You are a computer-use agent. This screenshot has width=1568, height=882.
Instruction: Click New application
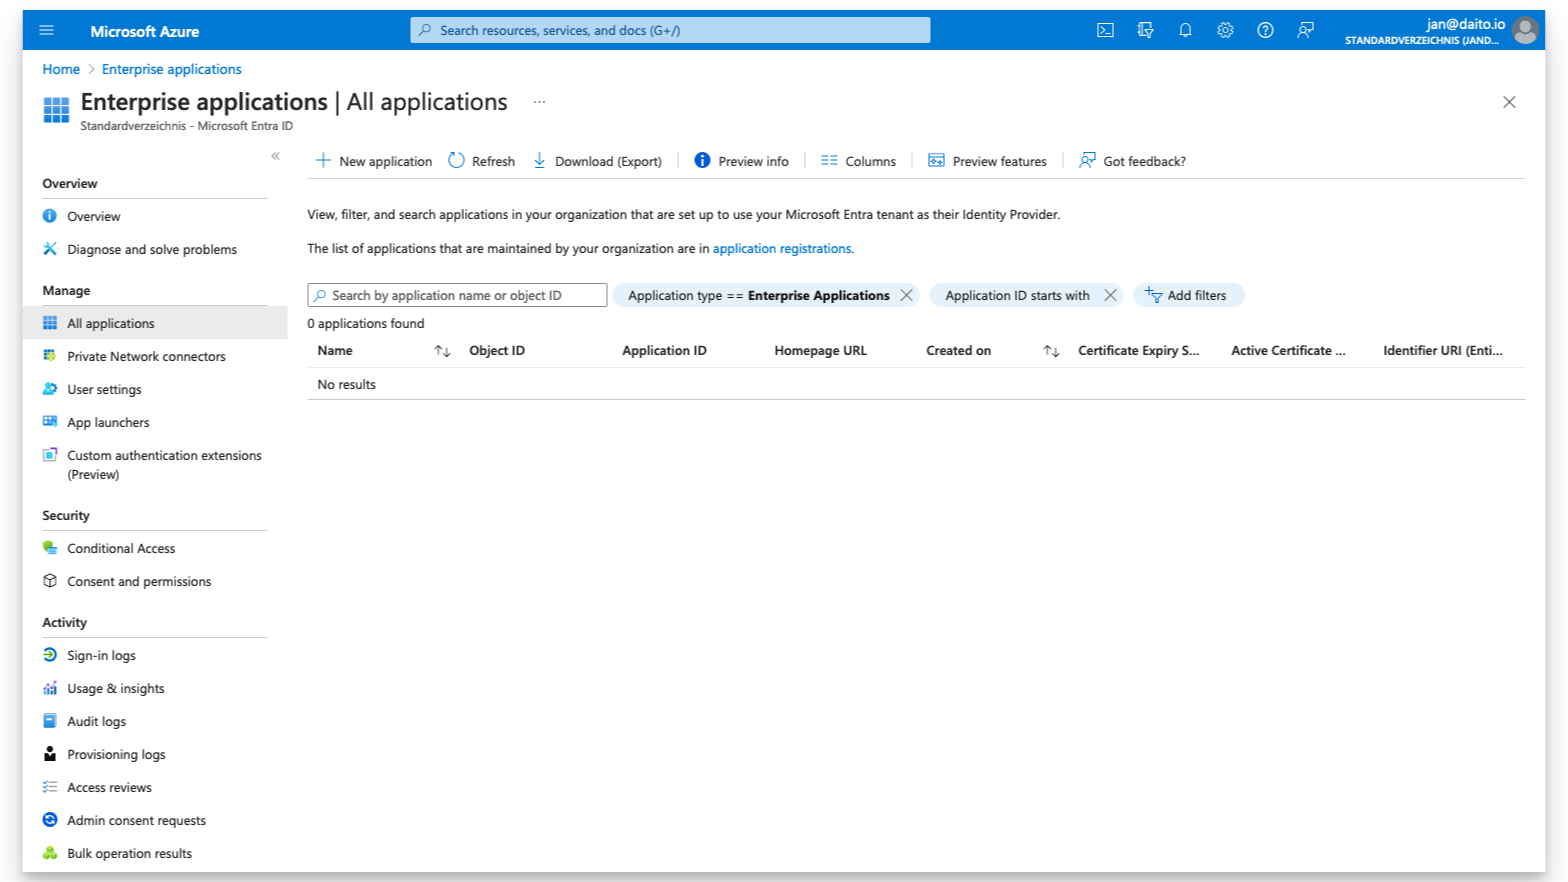(374, 161)
